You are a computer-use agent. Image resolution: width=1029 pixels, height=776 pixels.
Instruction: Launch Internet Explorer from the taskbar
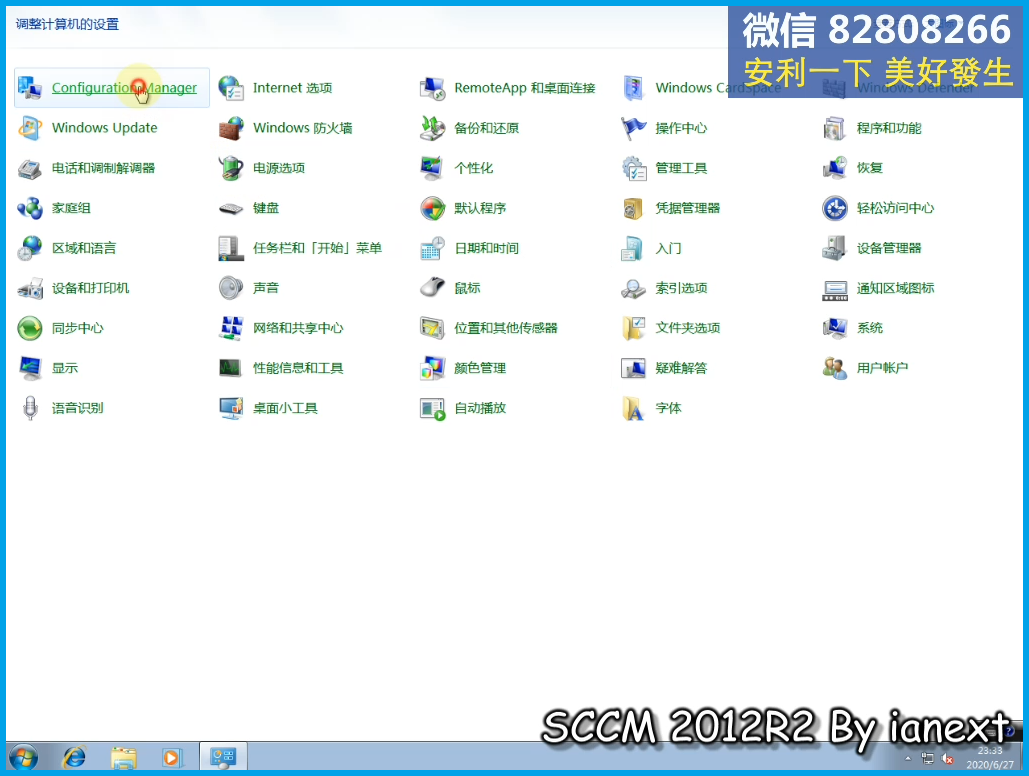click(x=74, y=758)
